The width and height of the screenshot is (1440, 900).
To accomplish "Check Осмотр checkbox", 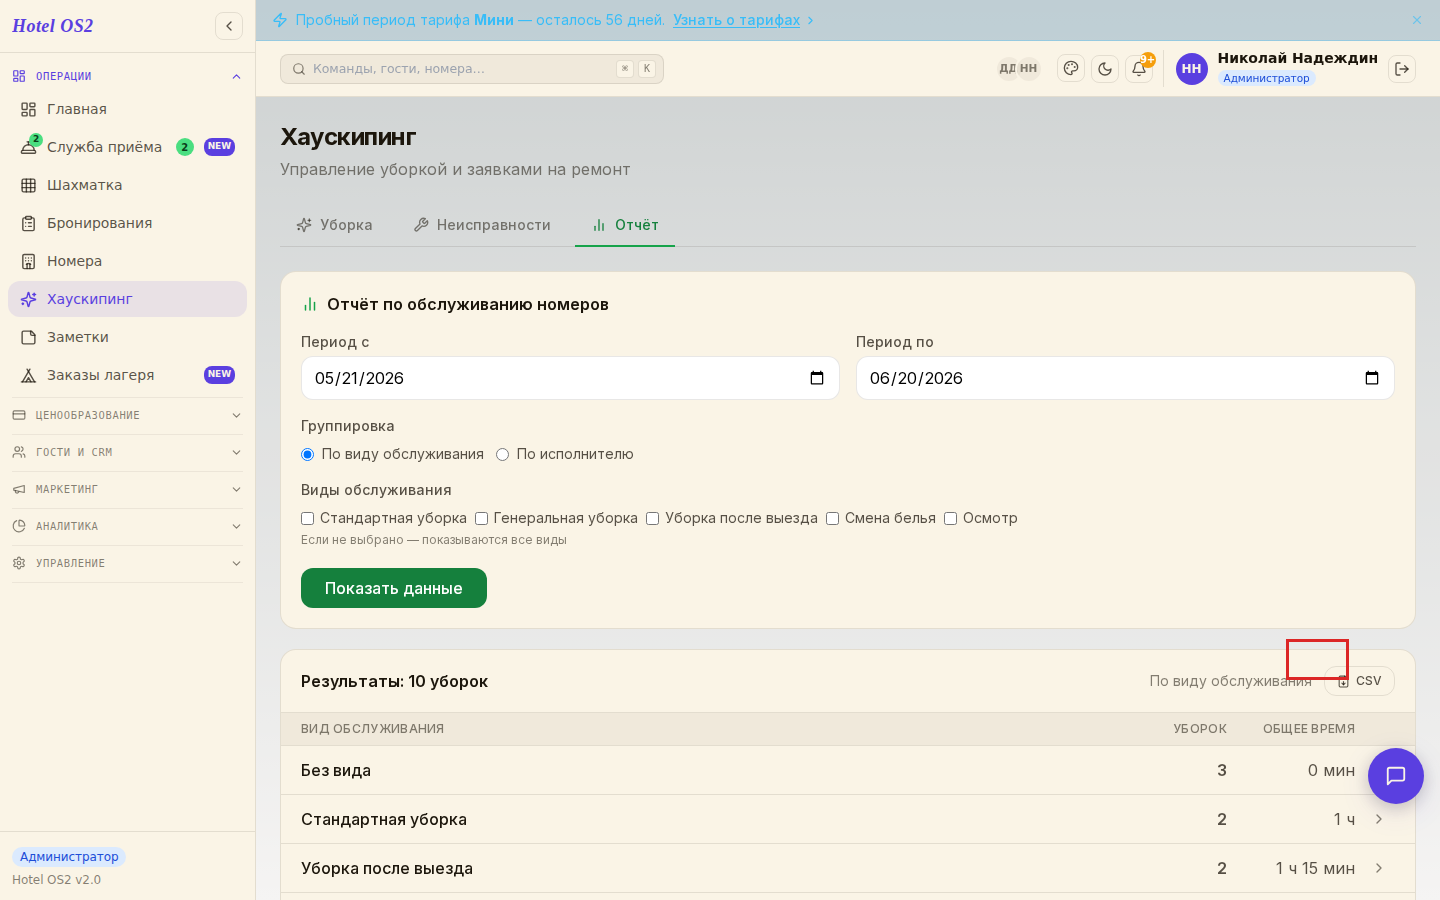I will (951, 518).
